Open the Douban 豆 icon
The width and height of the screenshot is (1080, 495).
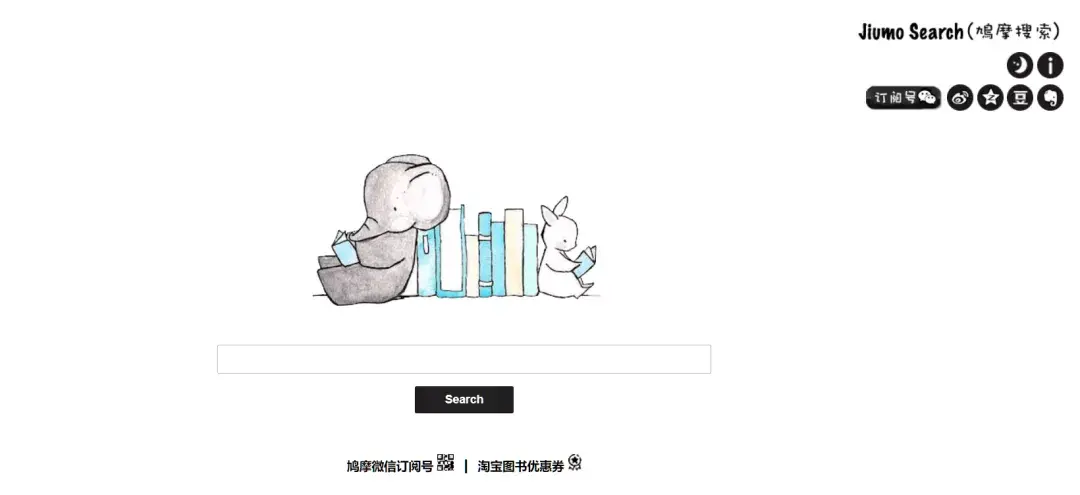pyautogui.click(x=1019, y=98)
